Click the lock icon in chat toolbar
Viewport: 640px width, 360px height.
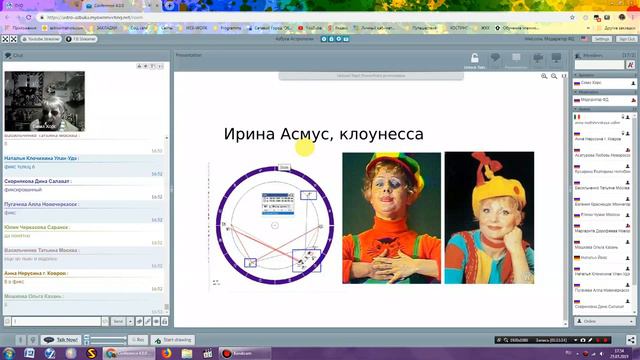[x=164, y=322]
